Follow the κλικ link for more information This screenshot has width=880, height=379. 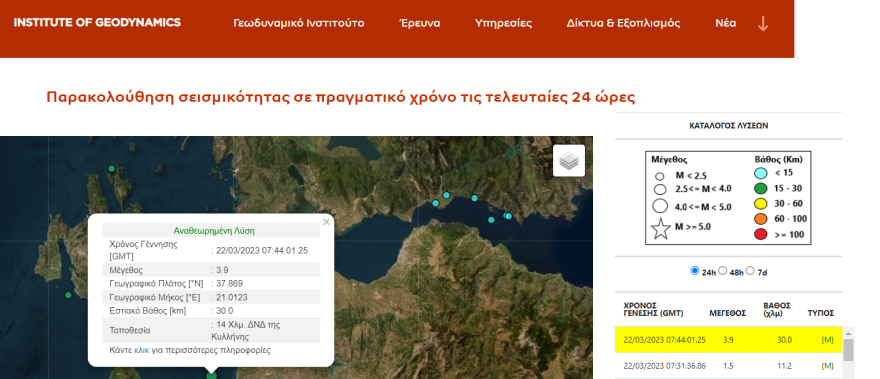click(x=141, y=350)
